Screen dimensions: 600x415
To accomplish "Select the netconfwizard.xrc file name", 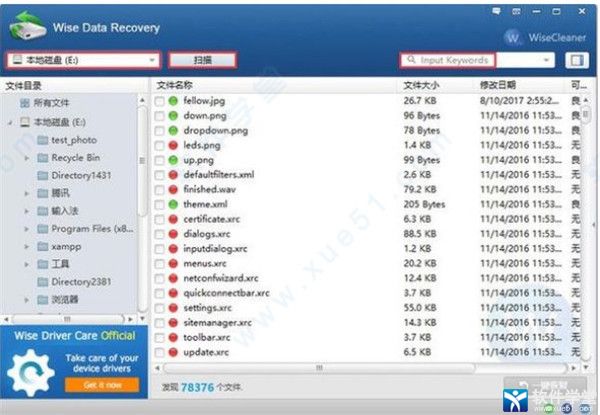I will coord(221,278).
